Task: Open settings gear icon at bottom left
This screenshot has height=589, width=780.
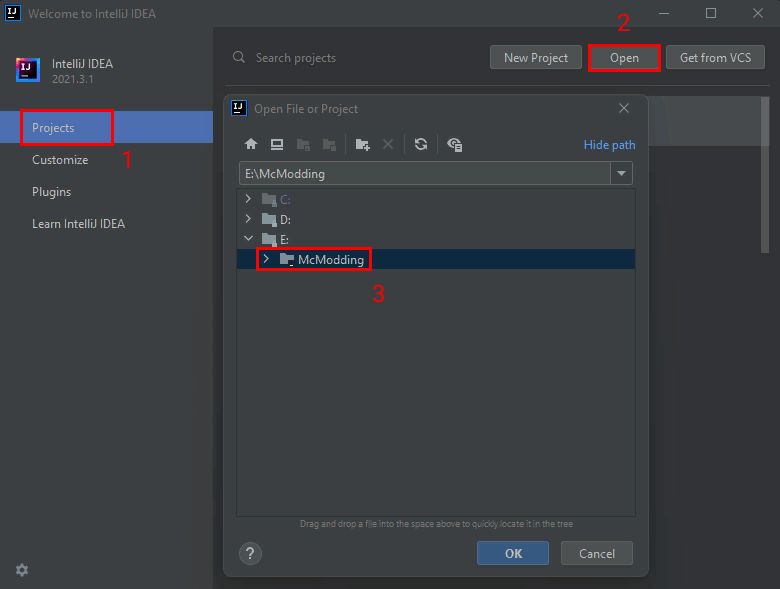Action: tap(22, 570)
